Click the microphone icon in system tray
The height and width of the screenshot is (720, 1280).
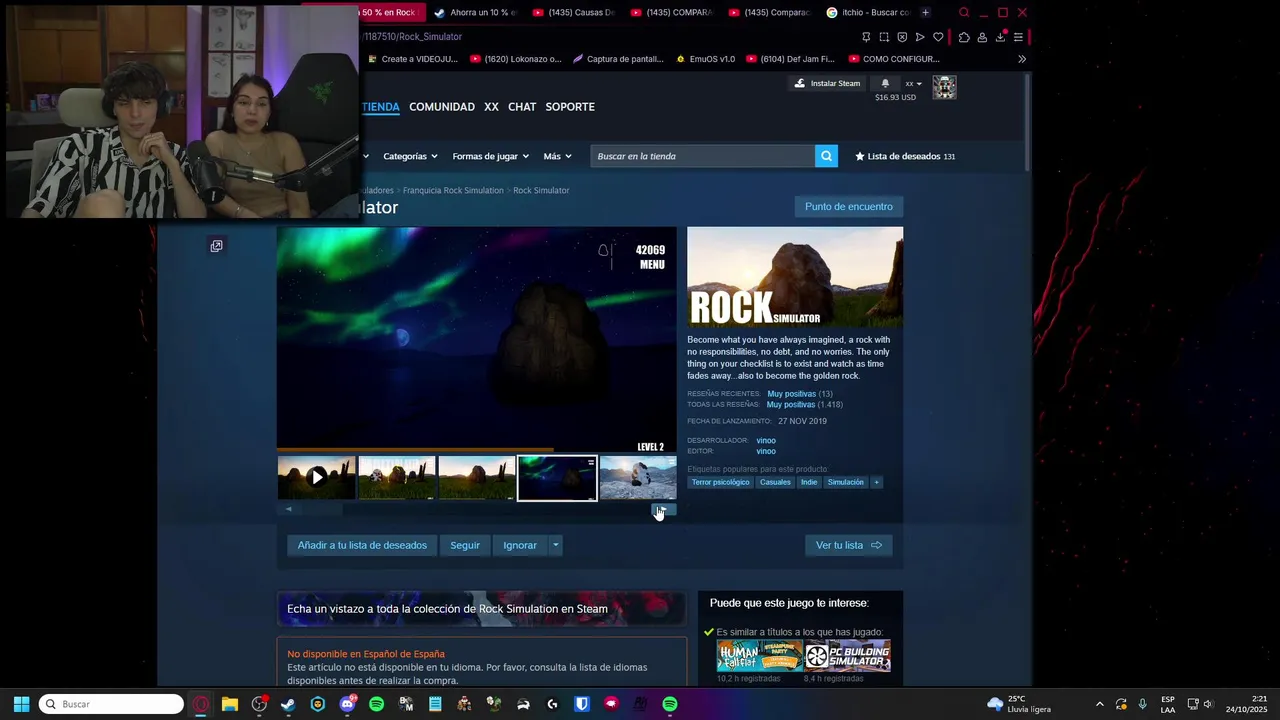pos(1142,704)
